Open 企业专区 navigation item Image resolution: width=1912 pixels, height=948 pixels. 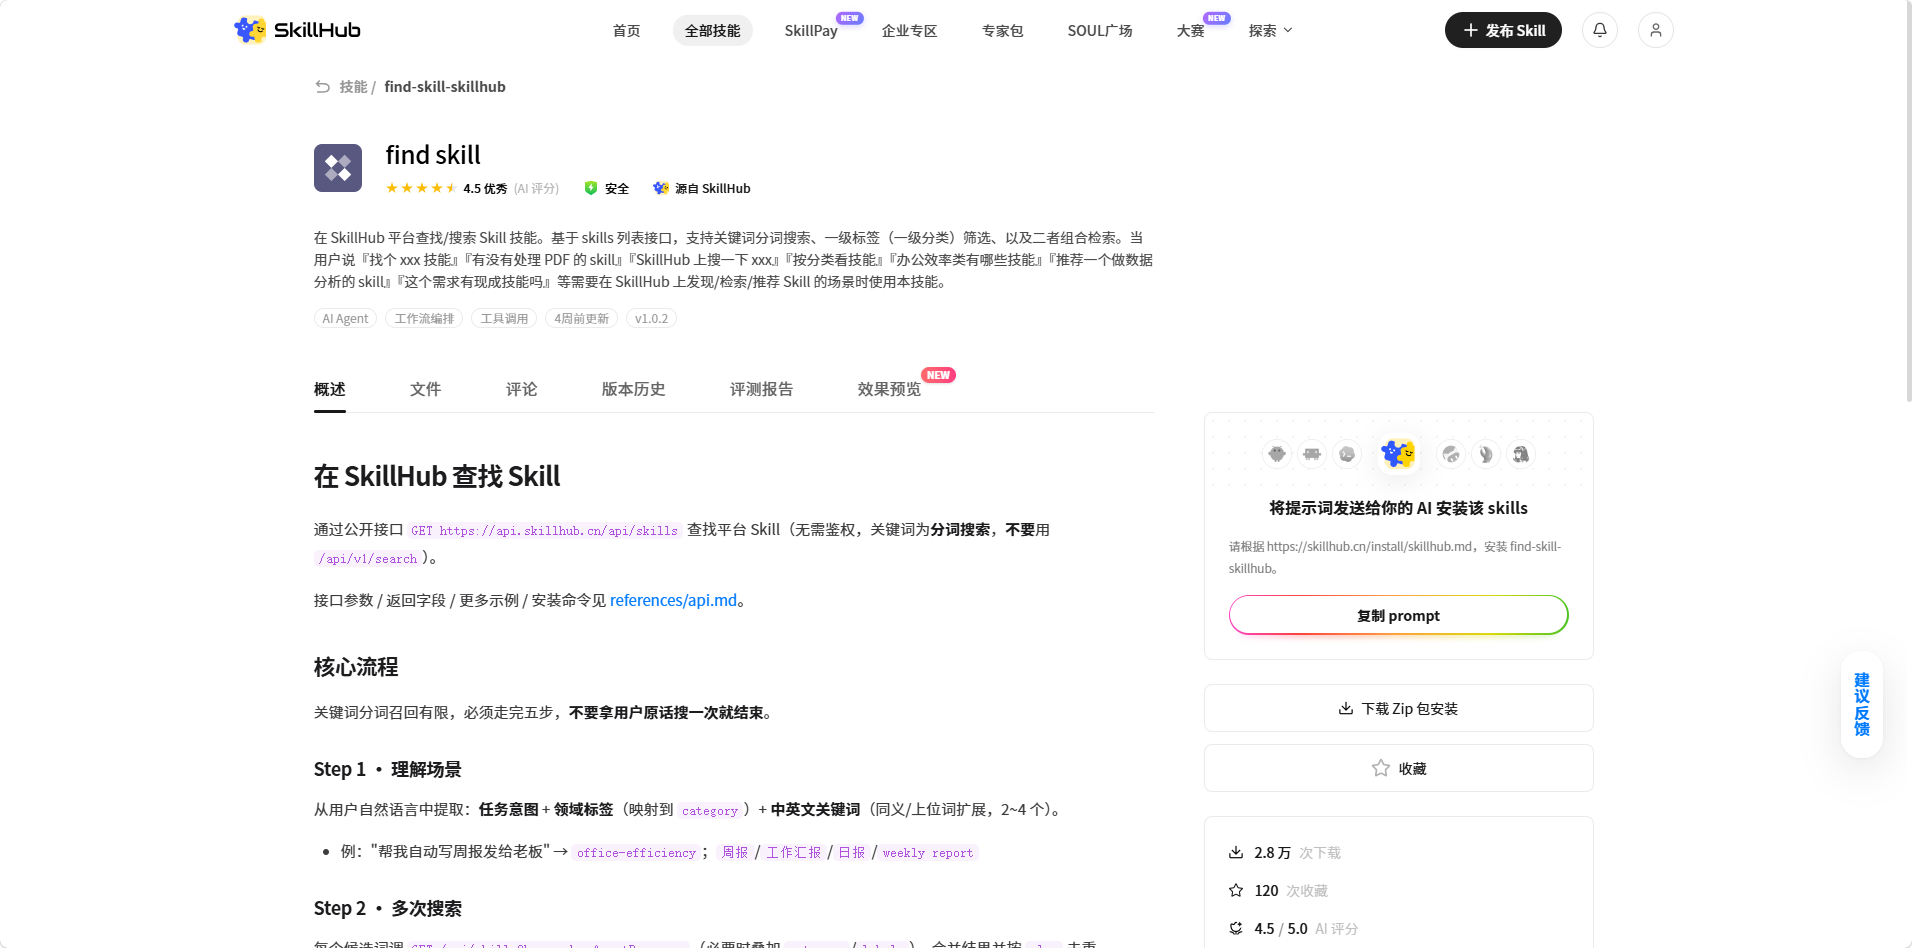[x=910, y=31]
